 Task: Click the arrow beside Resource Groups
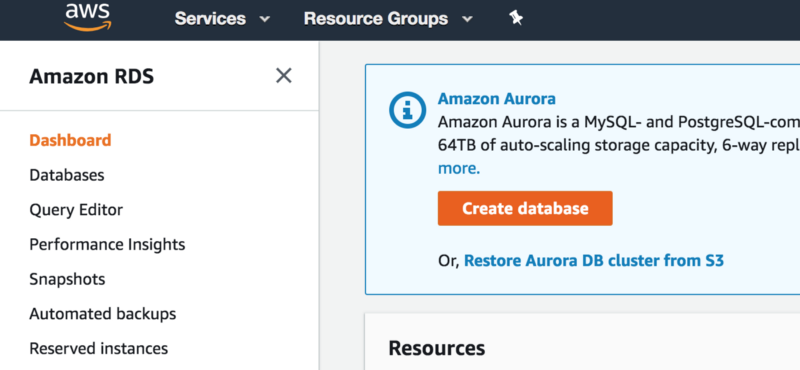click(x=467, y=19)
